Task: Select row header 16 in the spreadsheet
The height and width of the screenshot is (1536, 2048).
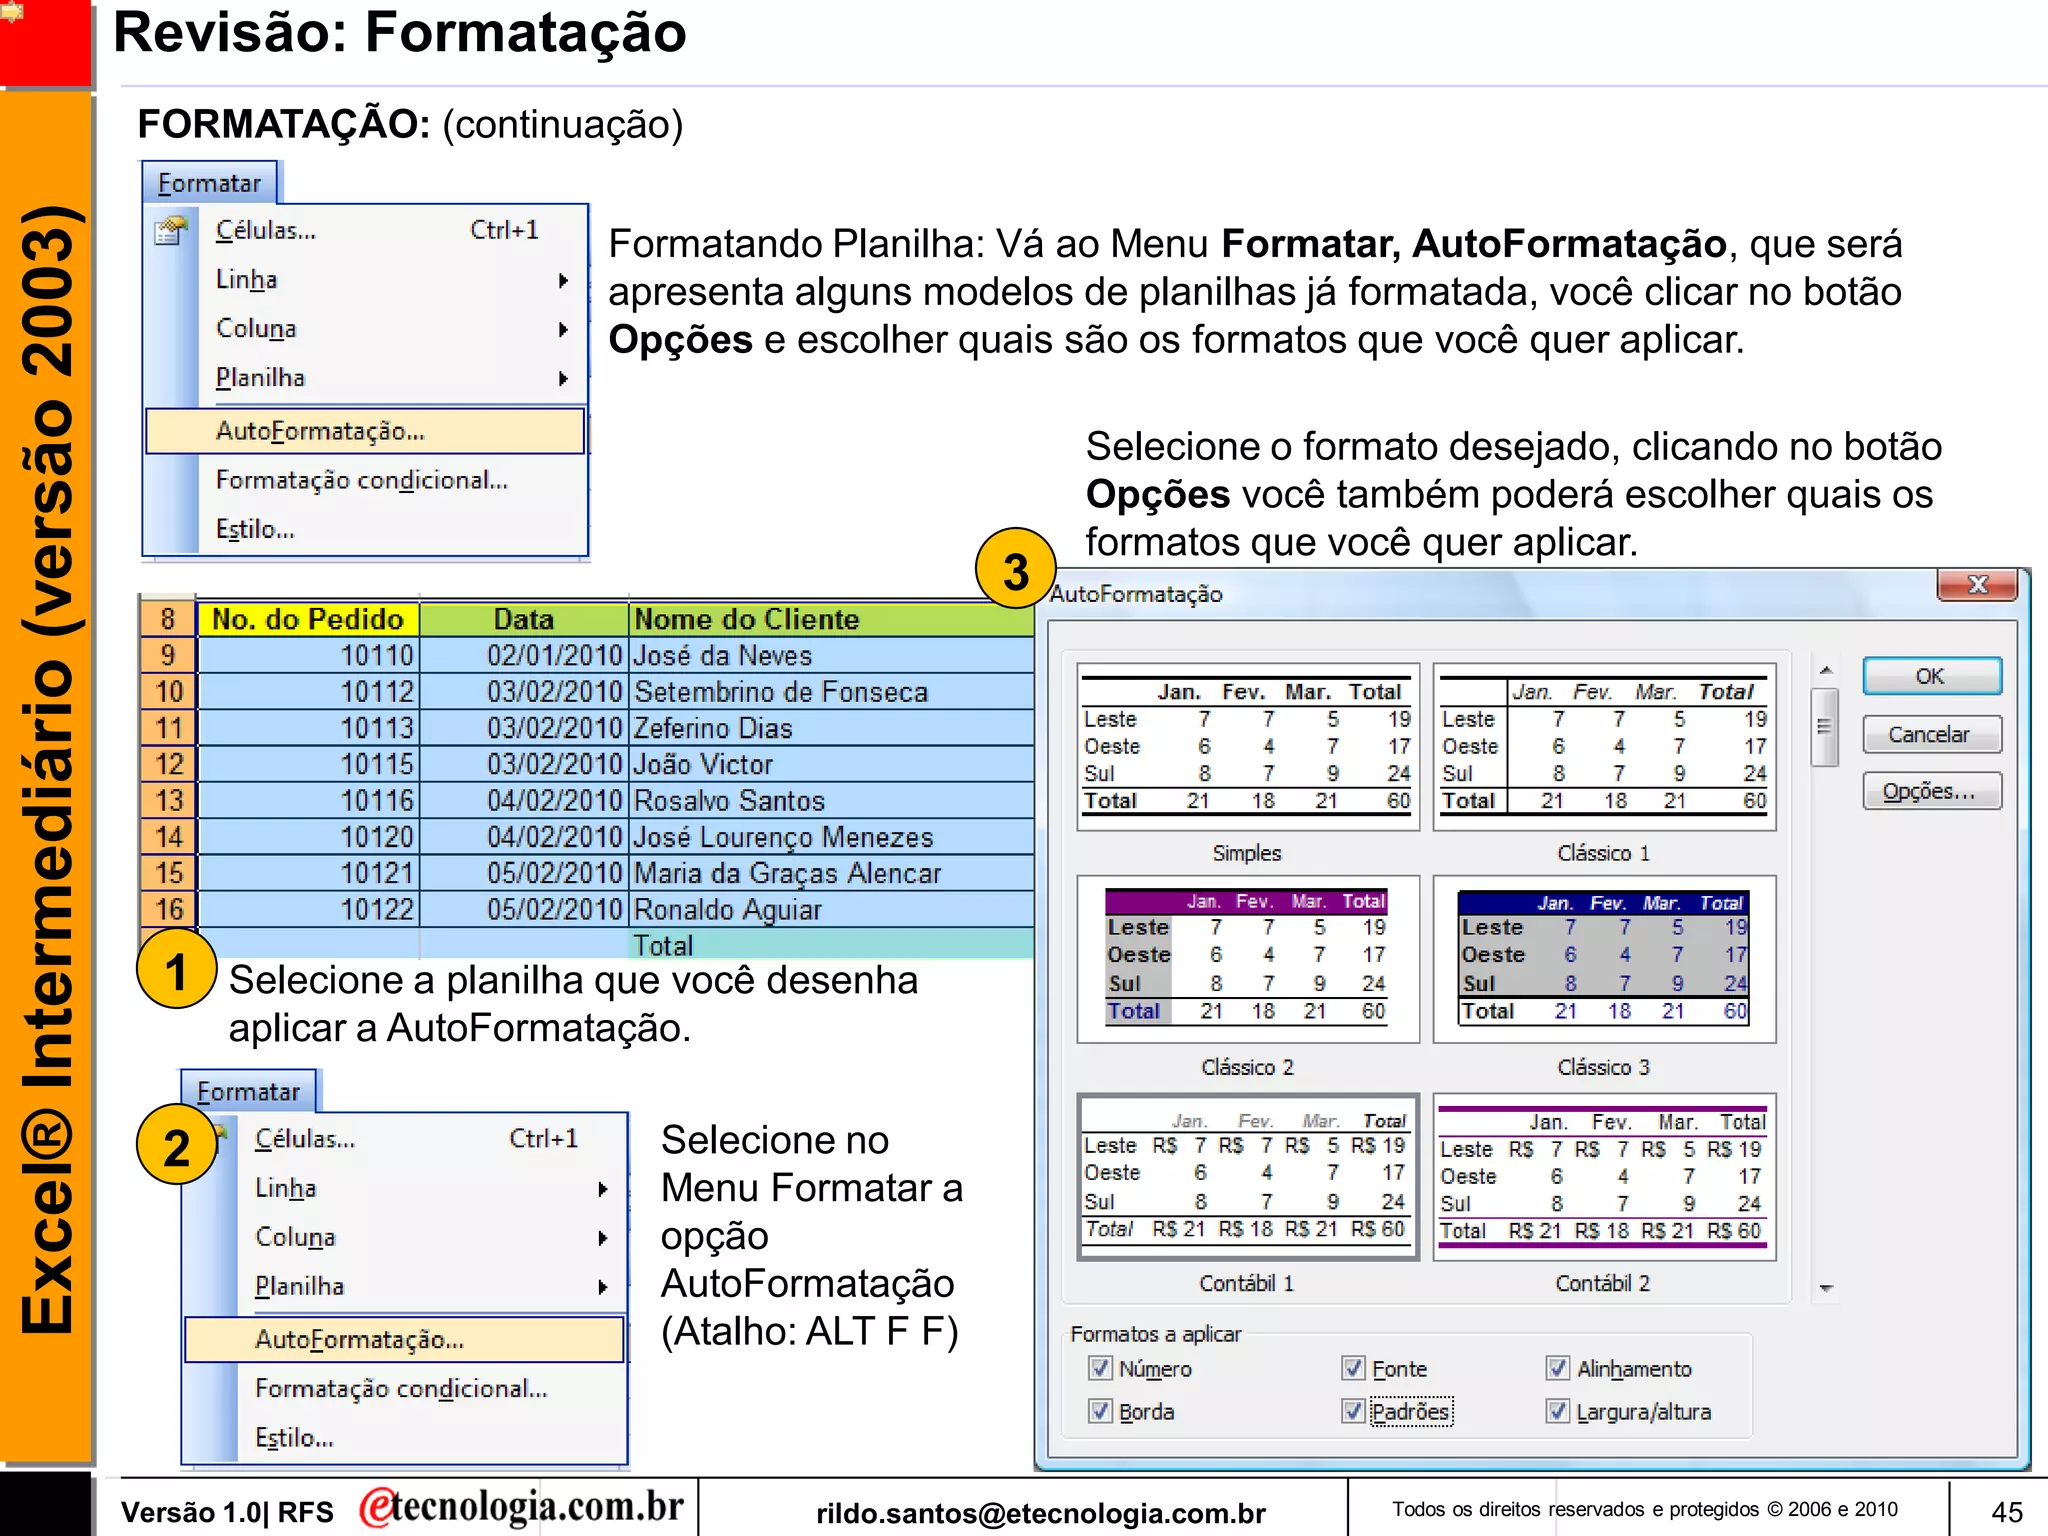Action: pyautogui.click(x=168, y=909)
